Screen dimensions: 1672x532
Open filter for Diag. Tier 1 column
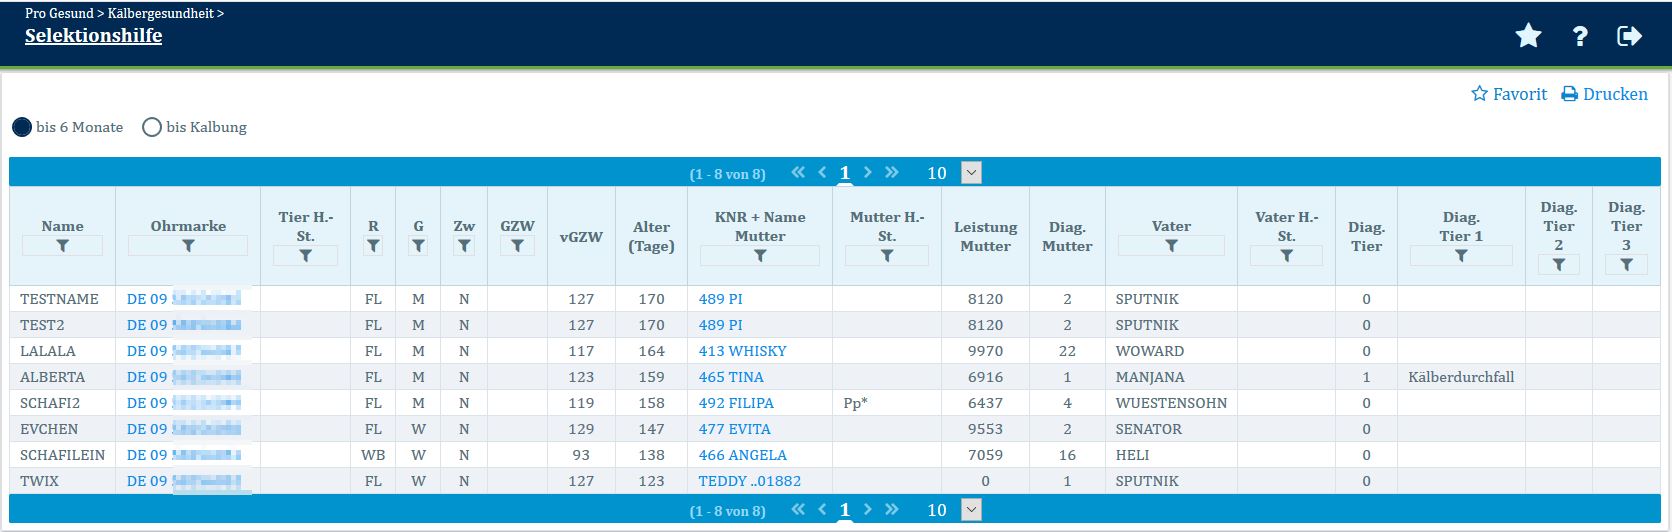point(1461,256)
